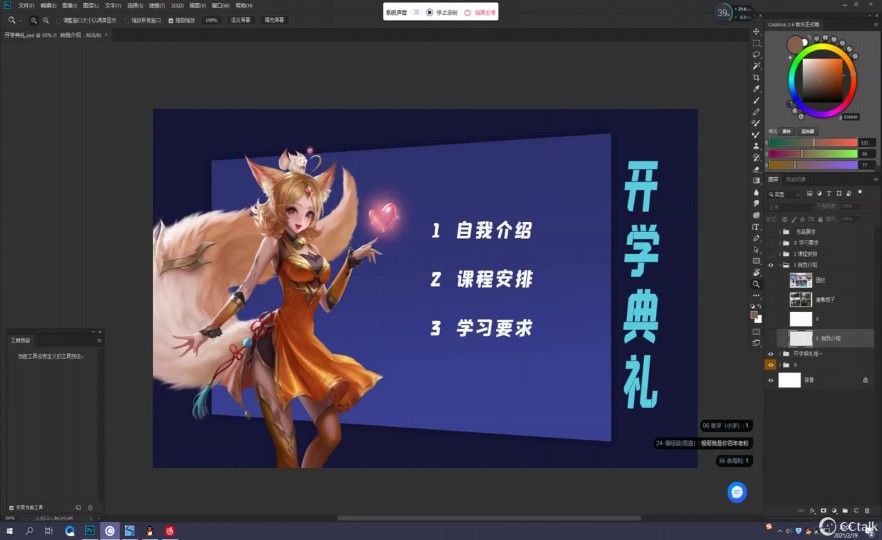
Task: Select the Move tool
Action: pyautogui.click(x=756, y=32)
